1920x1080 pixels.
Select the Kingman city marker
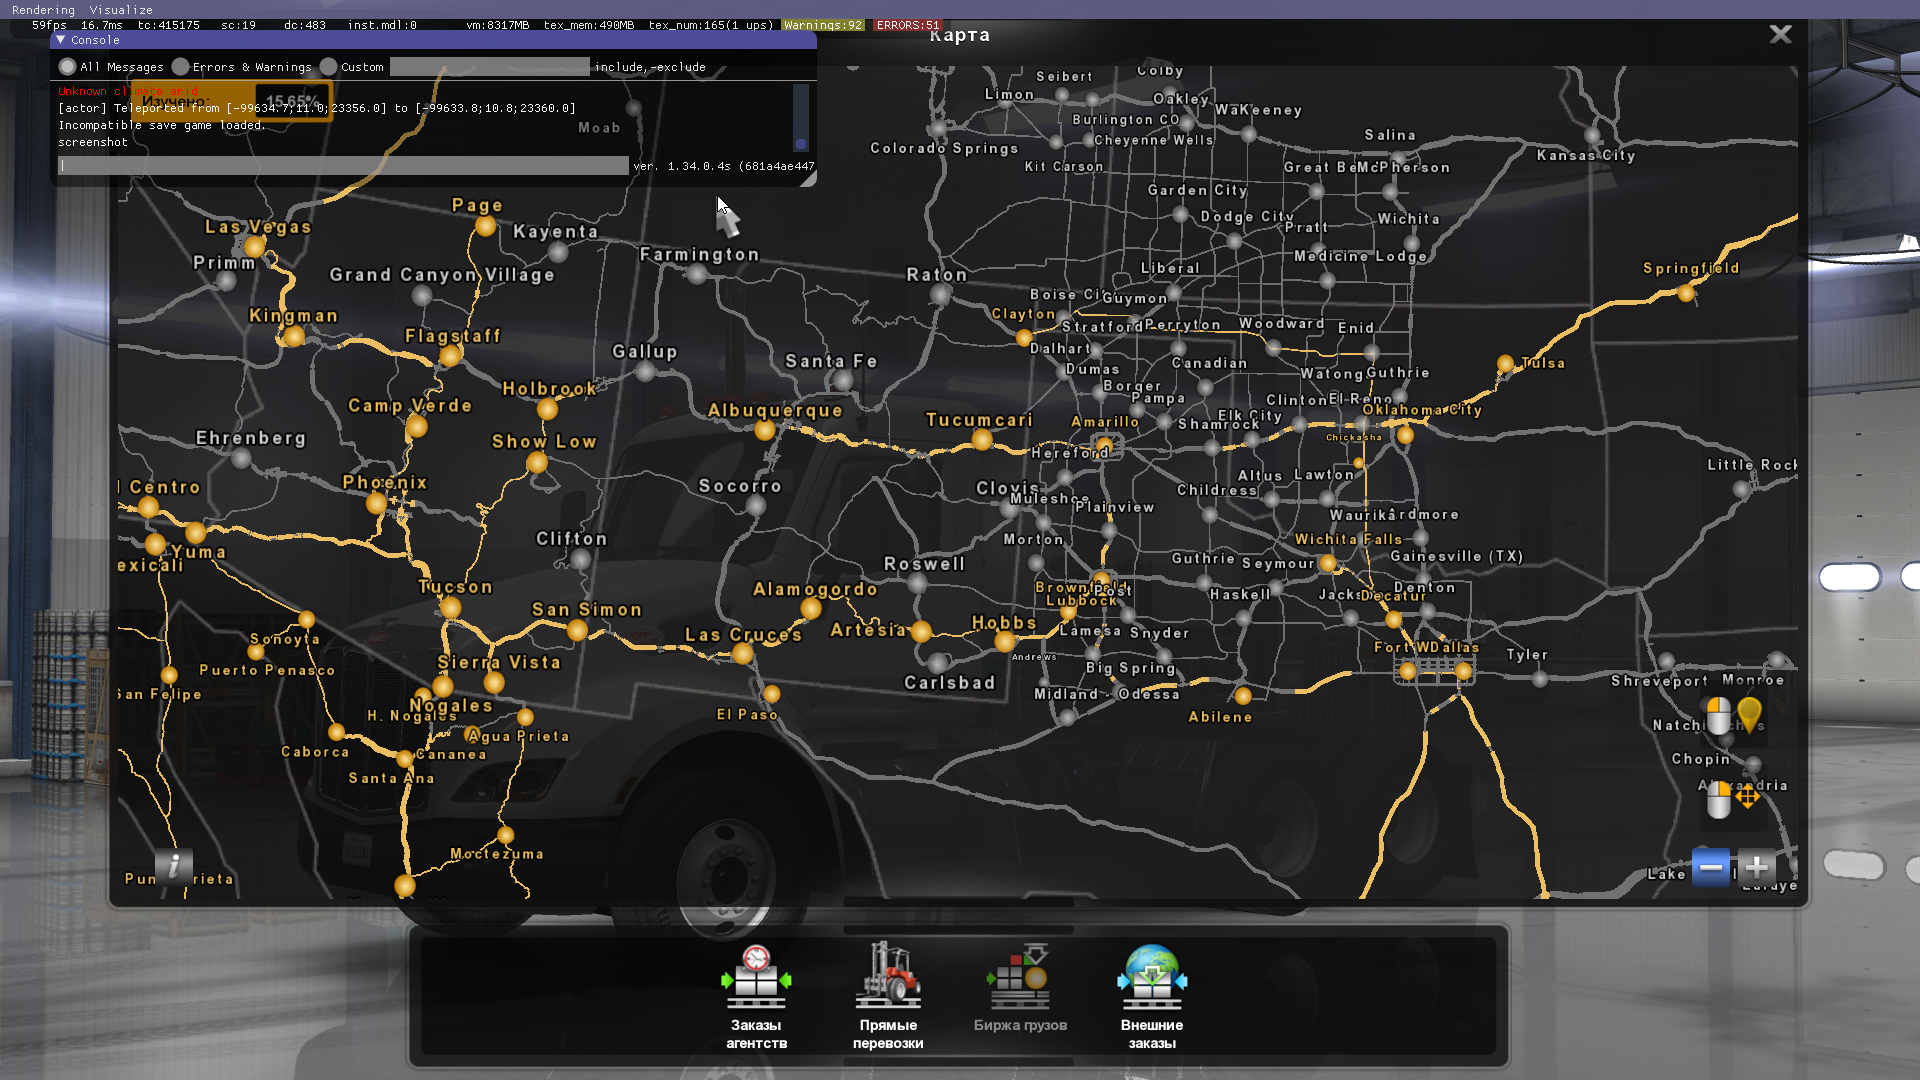tap(294, 336)
